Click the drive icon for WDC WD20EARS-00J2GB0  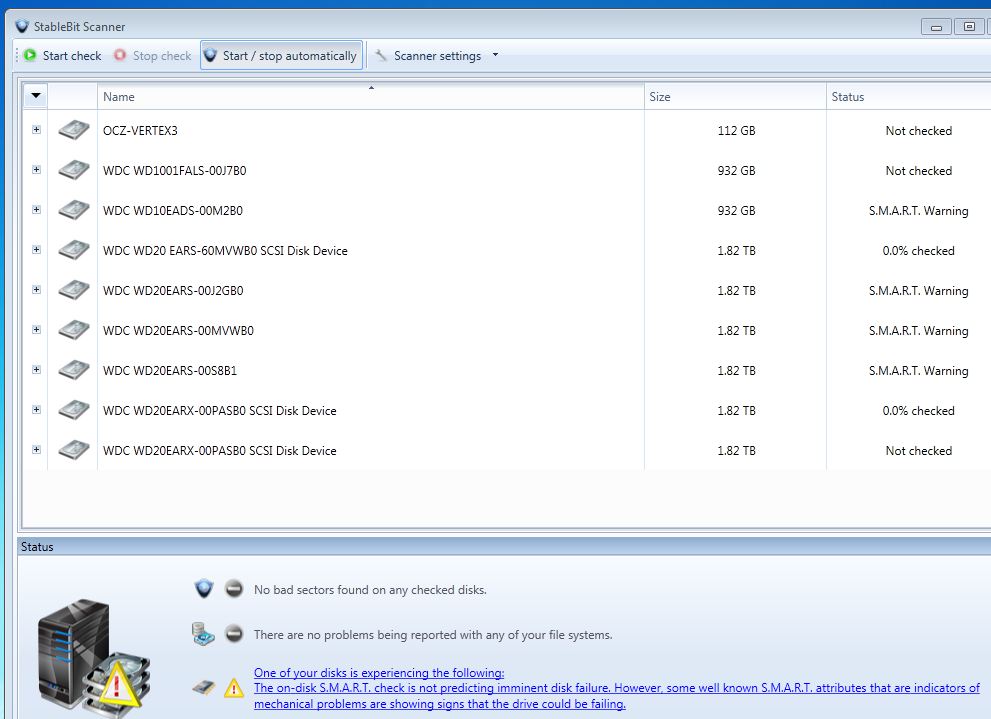pos(73,291)
